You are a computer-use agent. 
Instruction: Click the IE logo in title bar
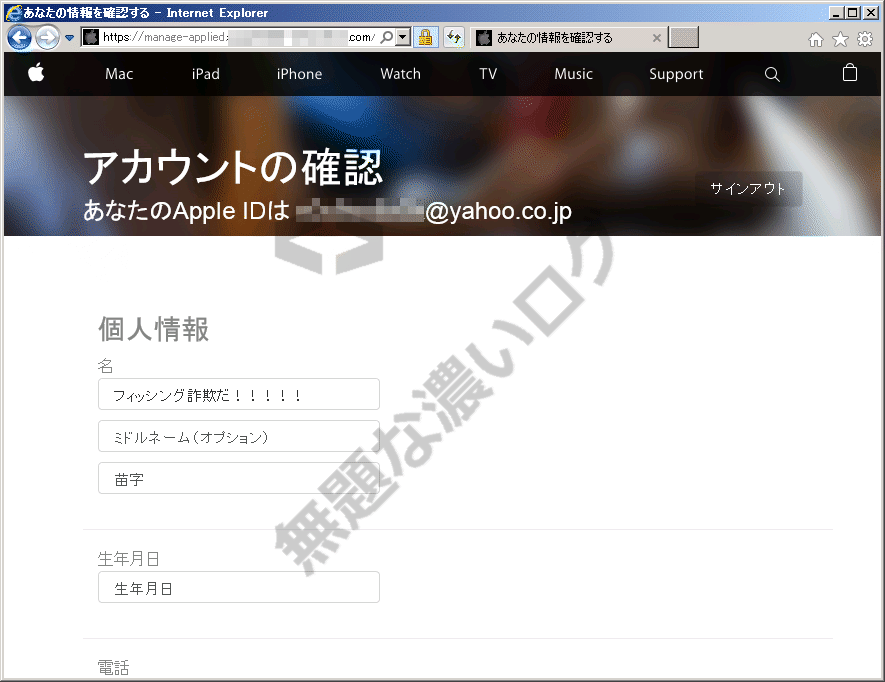click(12, 13)
